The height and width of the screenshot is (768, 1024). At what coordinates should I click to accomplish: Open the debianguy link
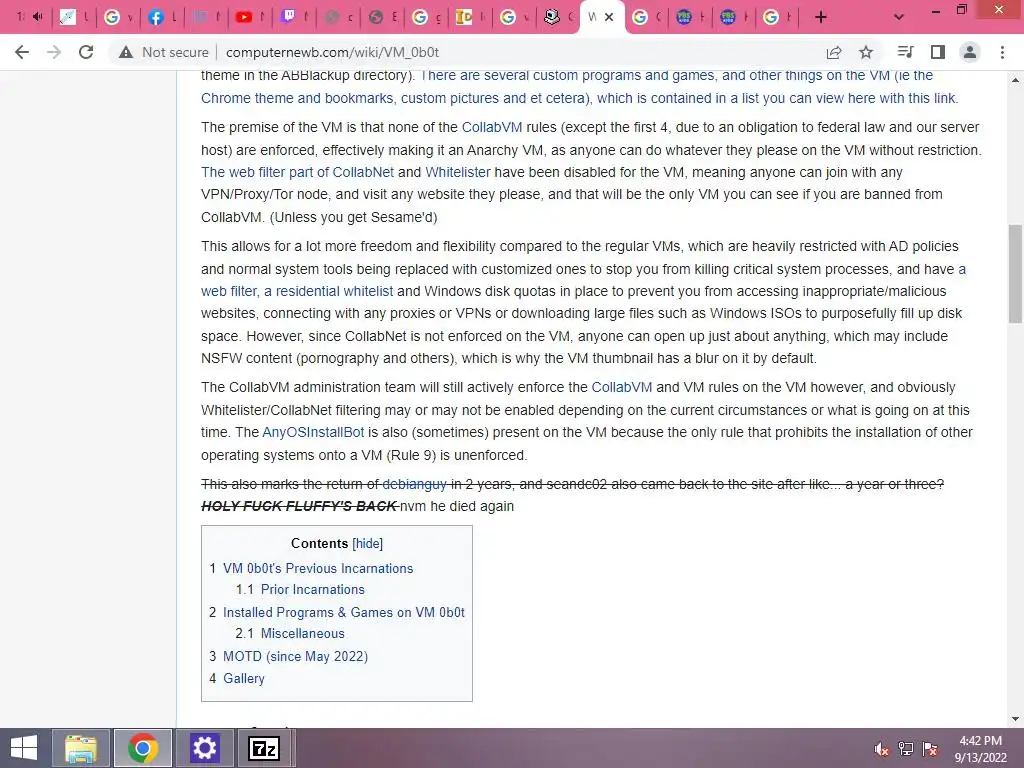coord(414,484)
